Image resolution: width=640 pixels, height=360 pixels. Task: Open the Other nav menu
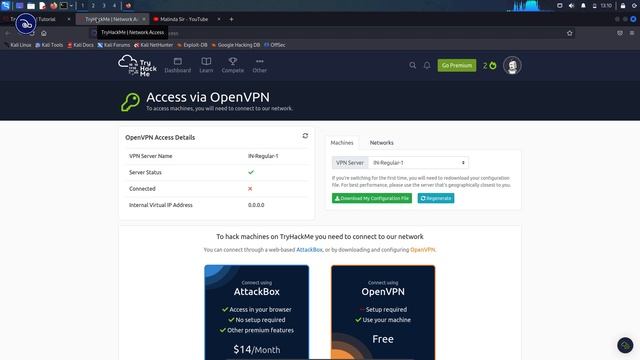[x=260, y=65]
